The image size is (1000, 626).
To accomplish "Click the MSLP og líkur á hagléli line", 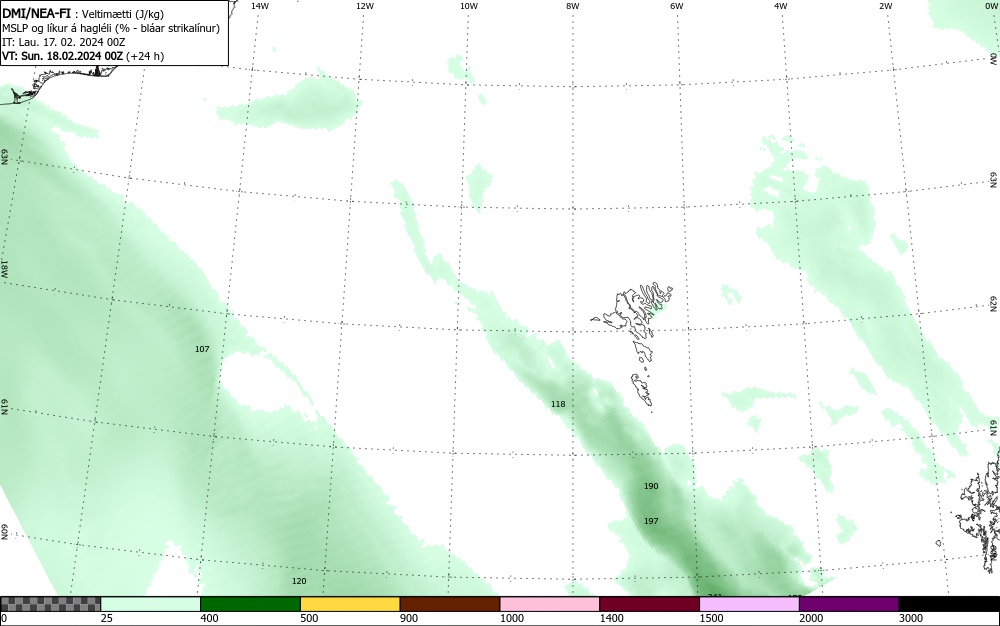I will point(111,28).
